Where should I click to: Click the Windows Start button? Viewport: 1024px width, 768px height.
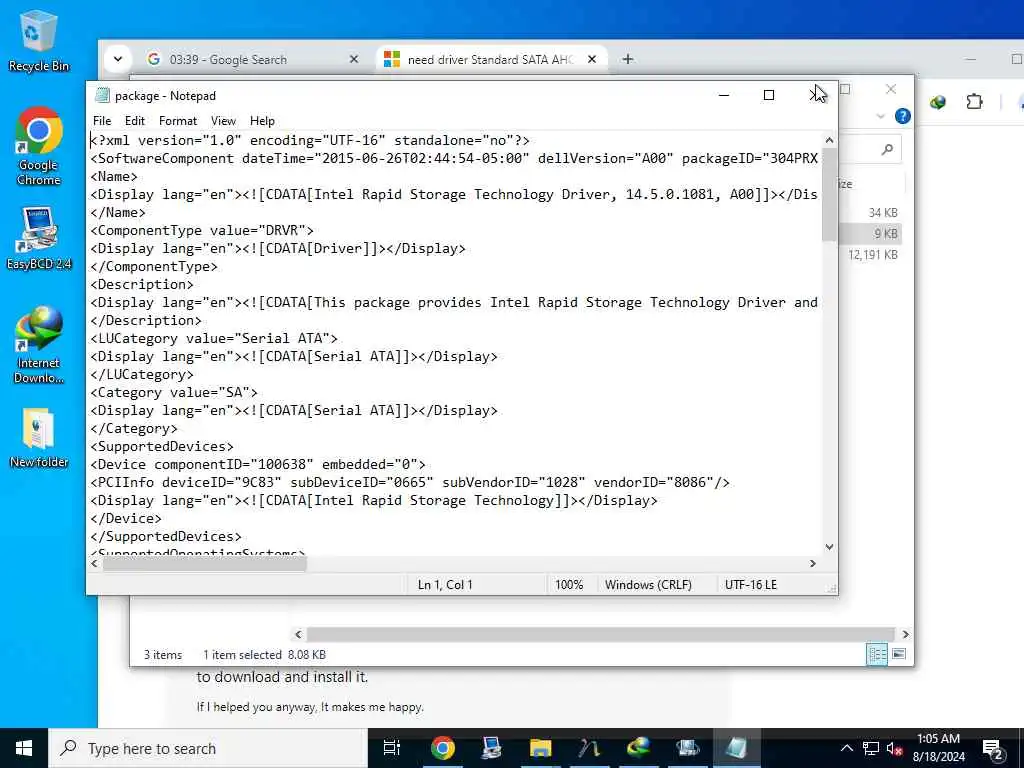point(24,748)
